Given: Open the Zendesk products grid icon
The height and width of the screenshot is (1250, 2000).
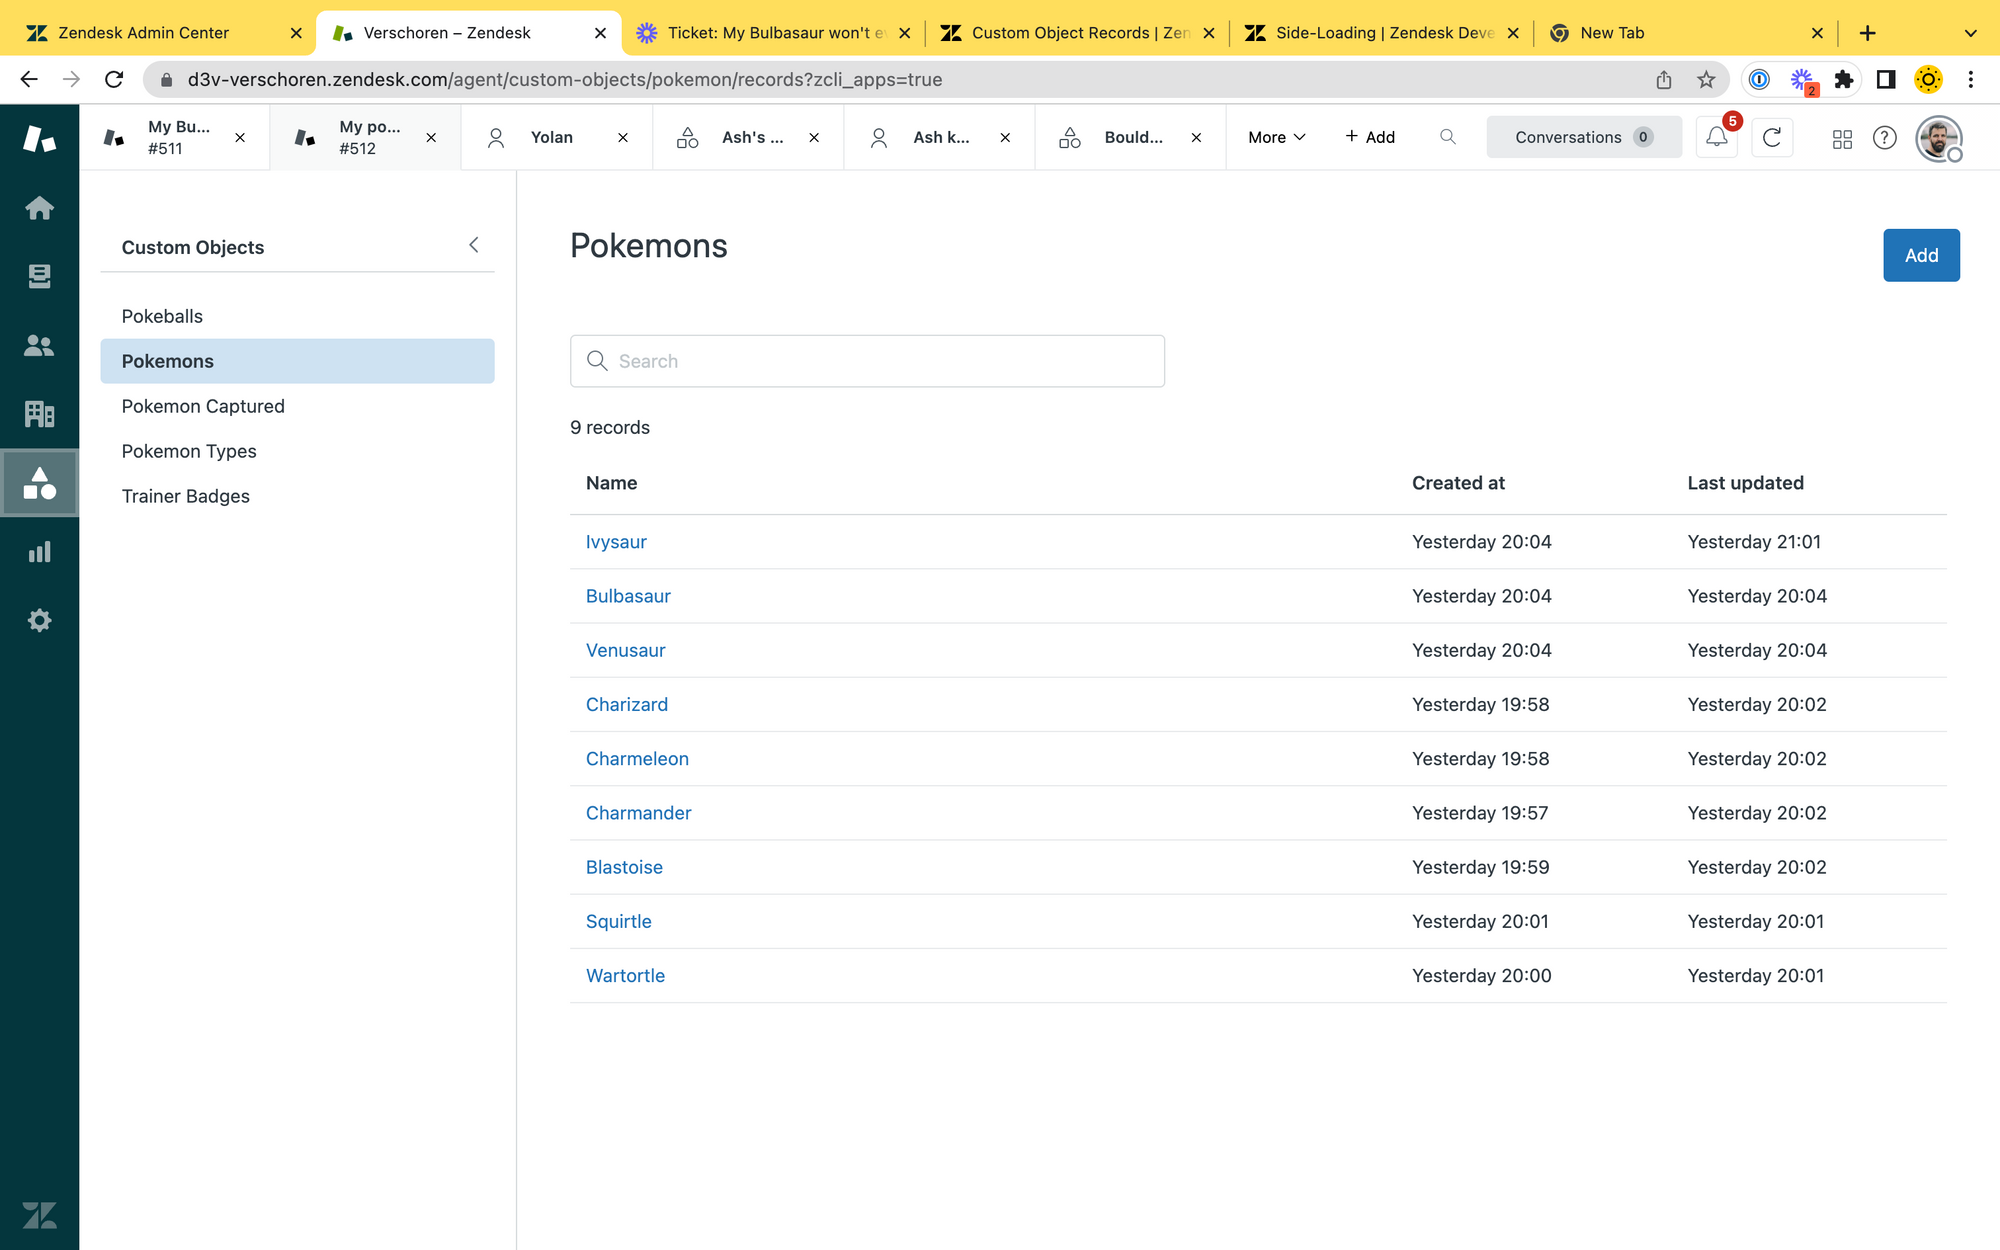Looking at the screenshot, I should pos(1842,138).
